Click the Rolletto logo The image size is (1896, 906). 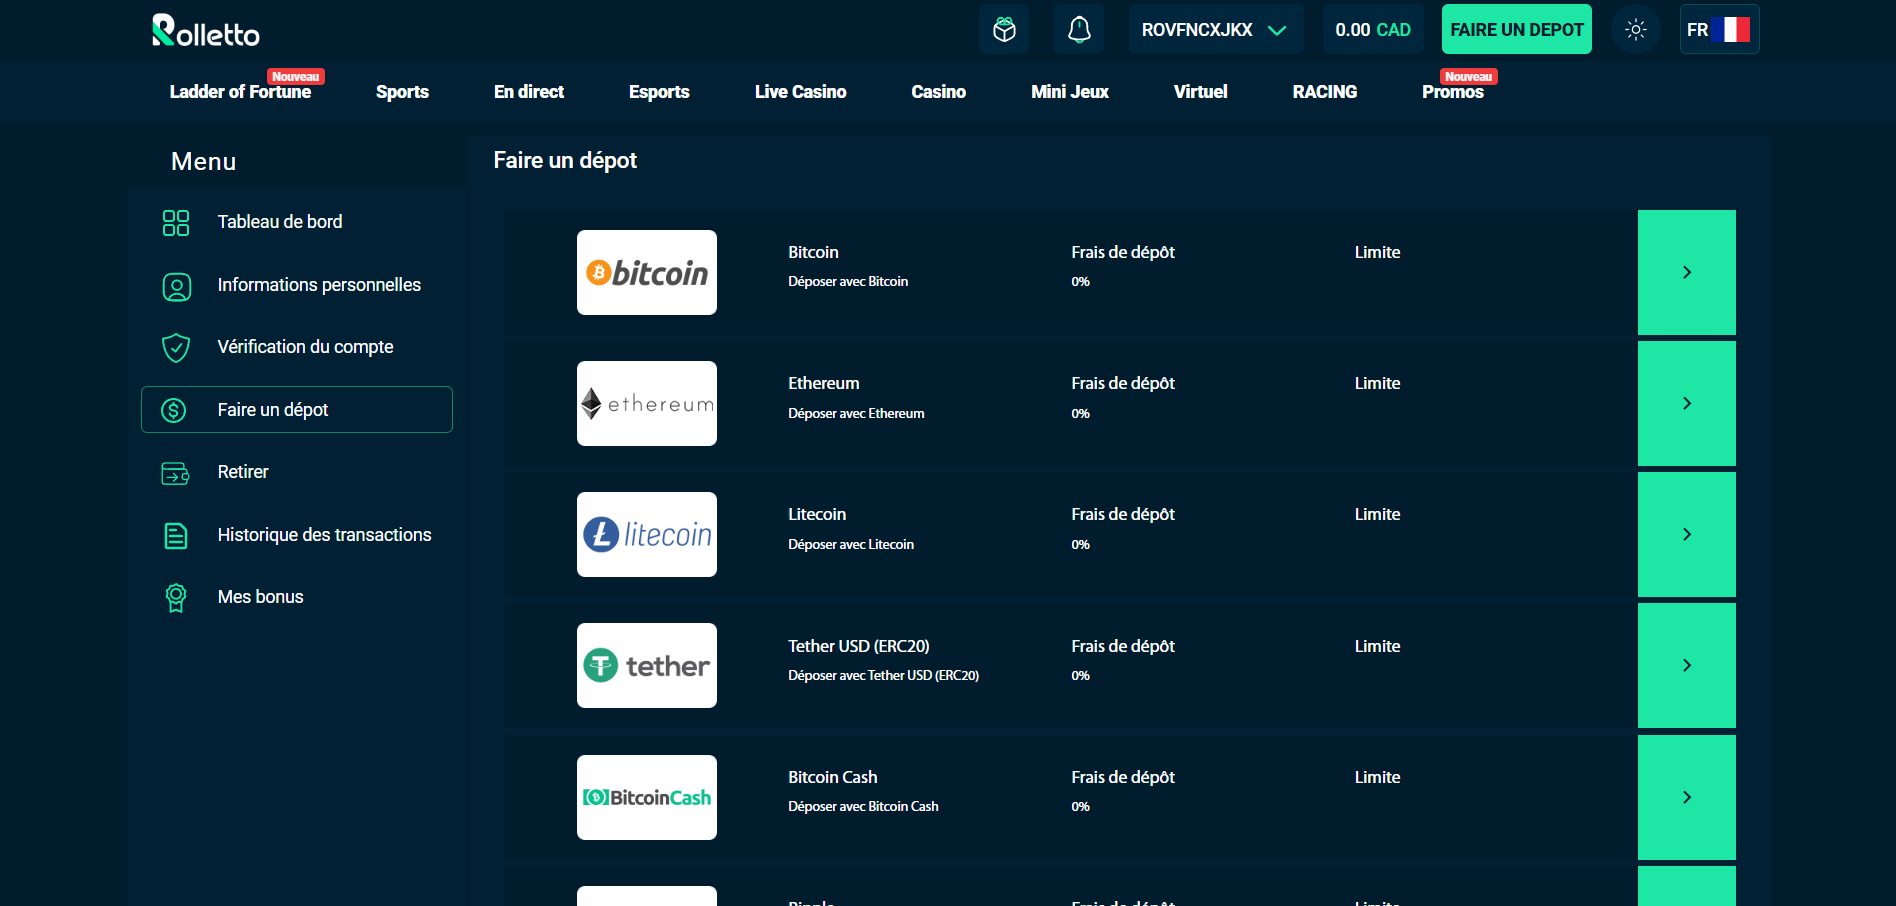(x=206, y=31)
